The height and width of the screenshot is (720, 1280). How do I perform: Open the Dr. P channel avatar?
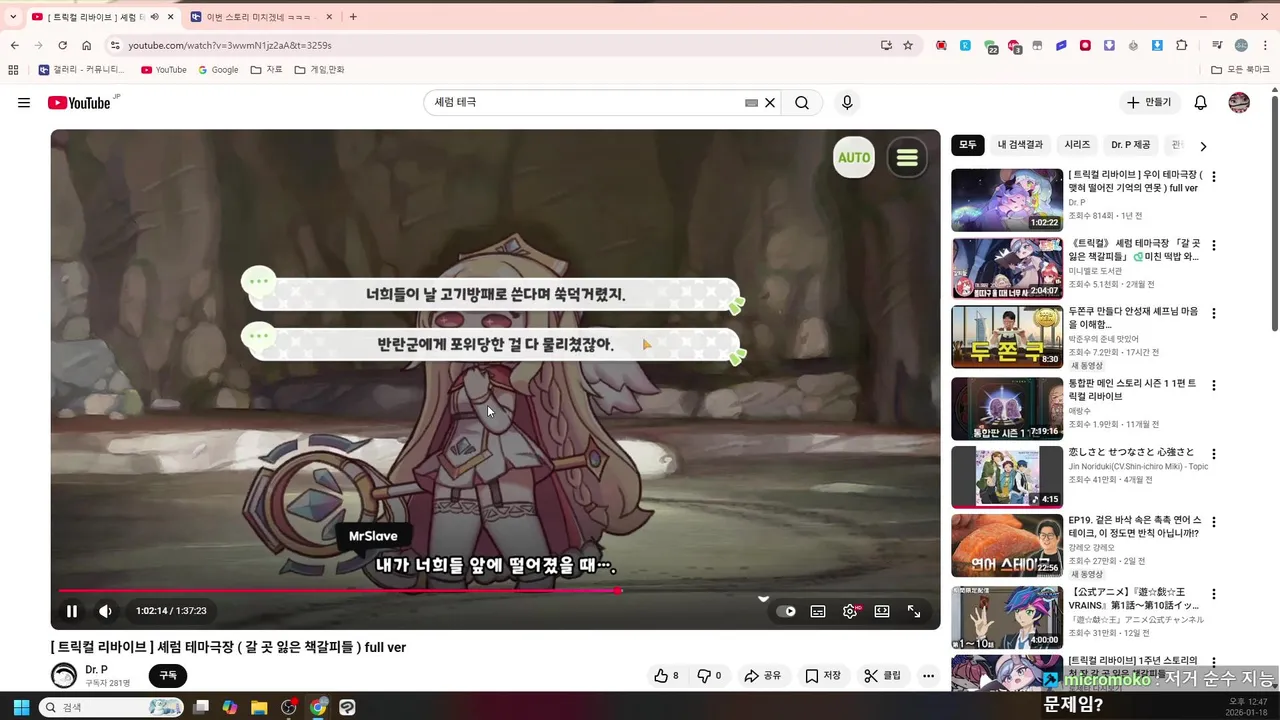pyautogui.click(x=64, y=676)
